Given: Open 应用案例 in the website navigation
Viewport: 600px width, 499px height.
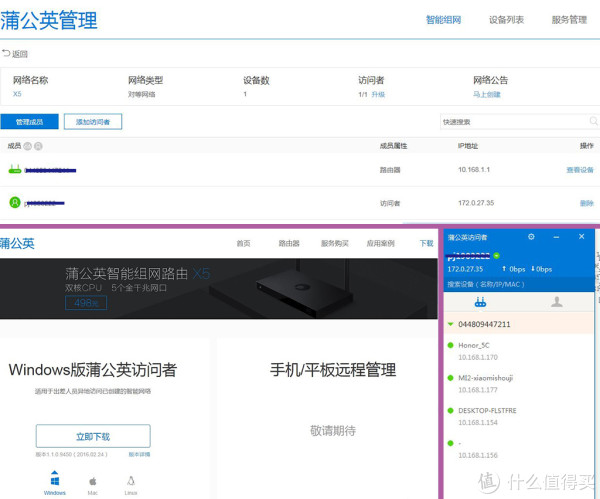Looking at the screenshot, I should click(x=380, y=243).
